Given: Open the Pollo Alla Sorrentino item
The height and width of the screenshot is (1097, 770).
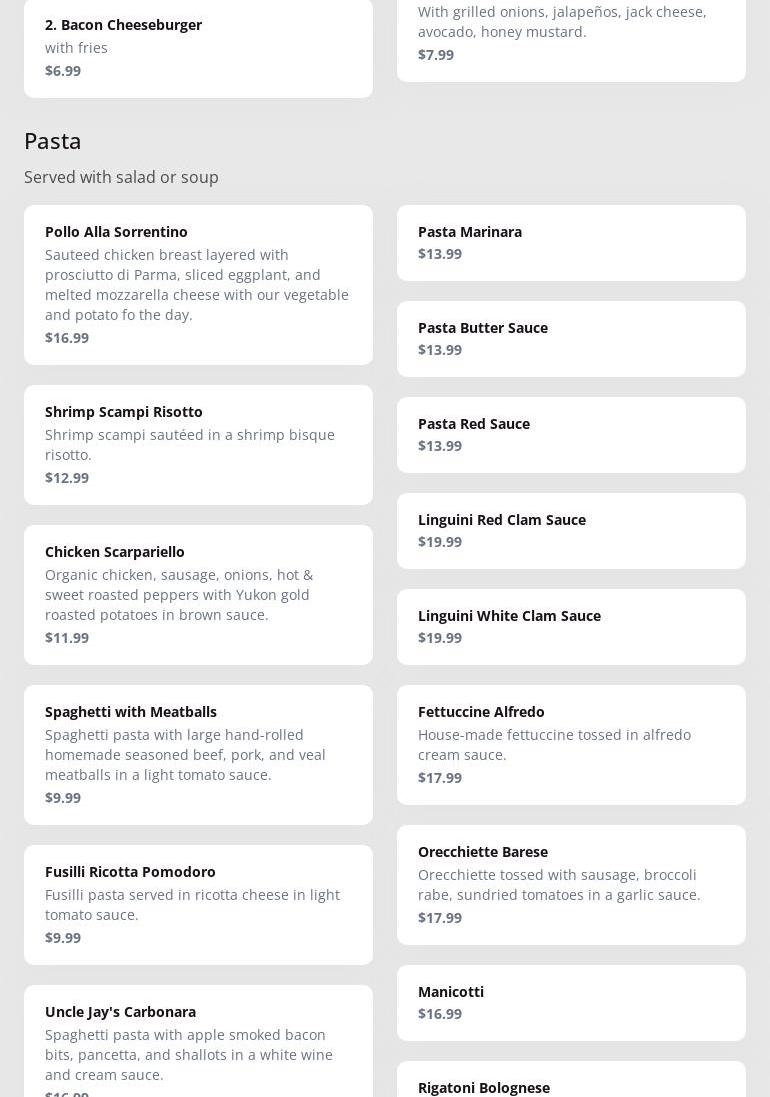Looking at the screenshot, I should (x=198, y=284).
